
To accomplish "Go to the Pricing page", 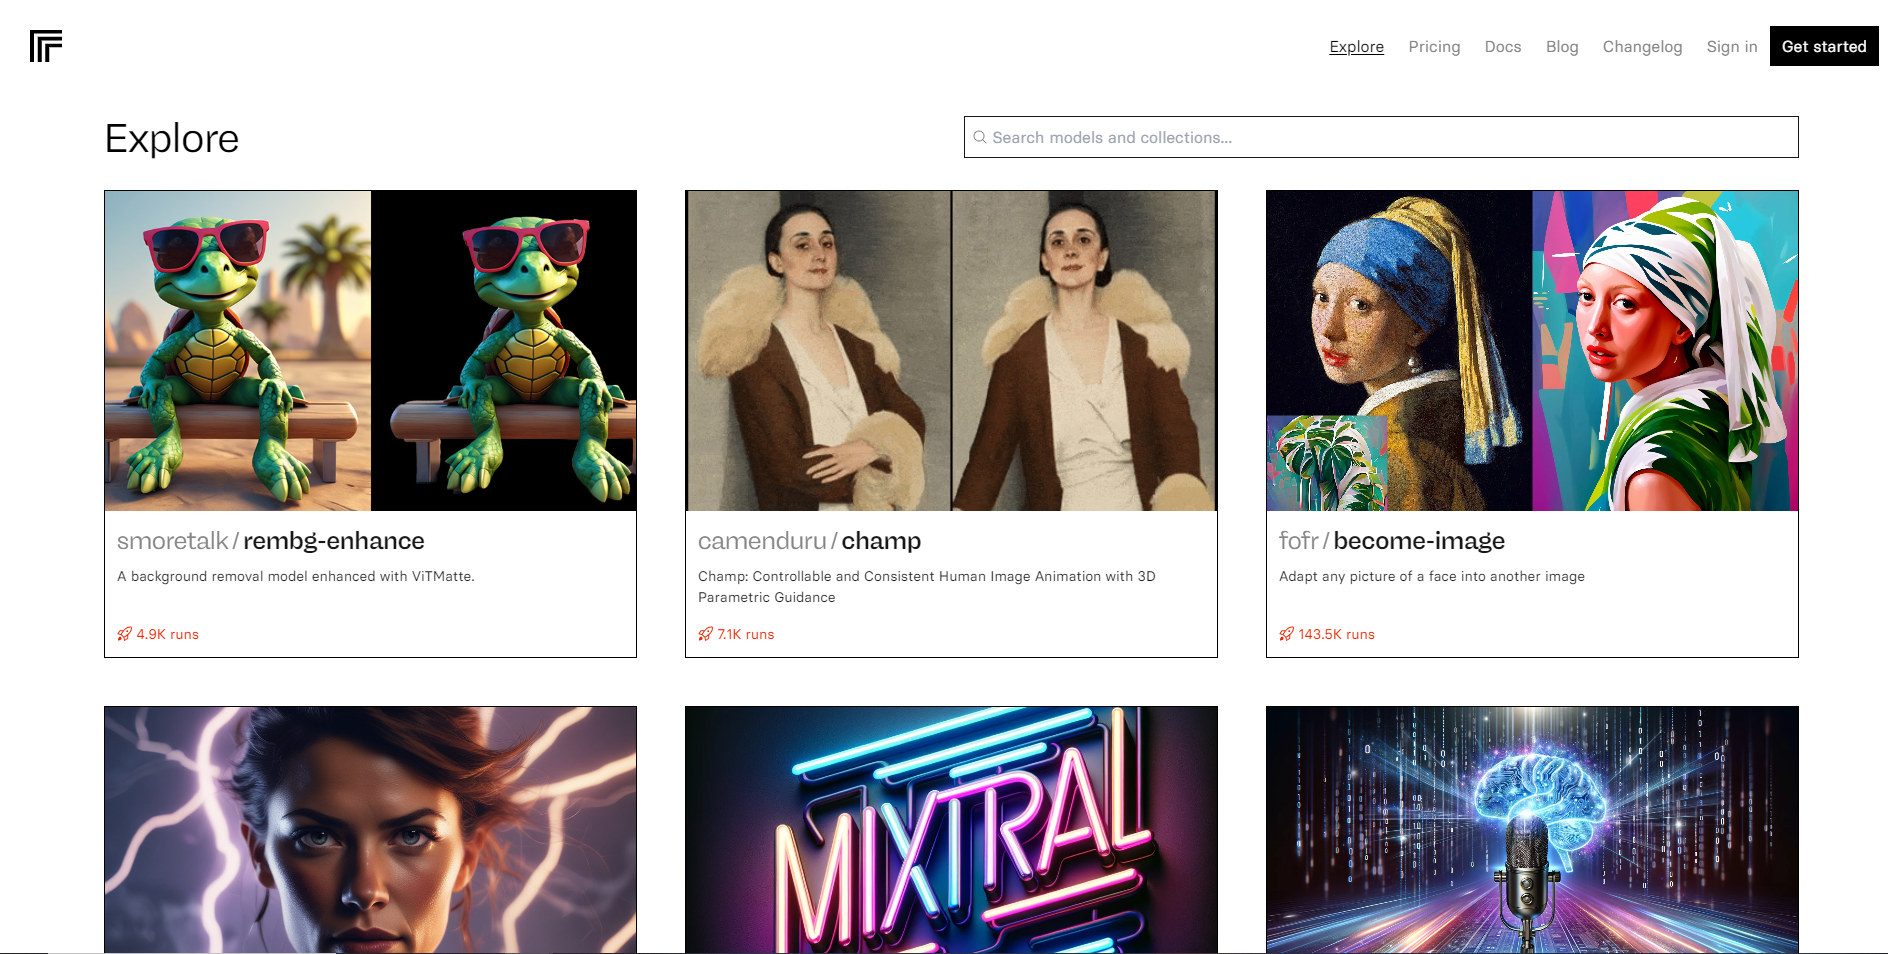I will (x=1434, y=47).
